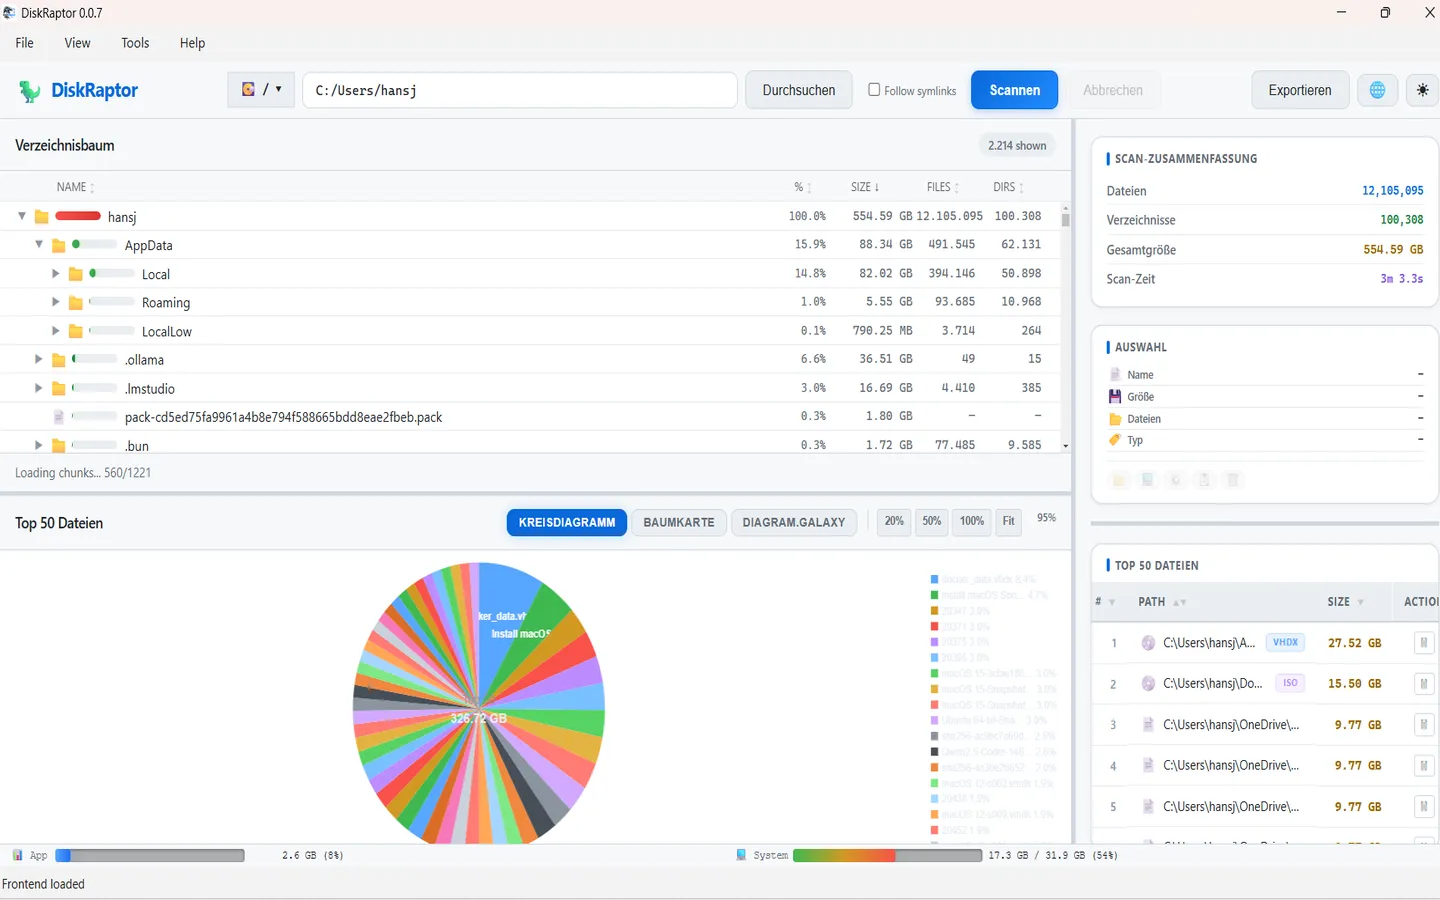1440x900 pixels.
Task: Set chart zoom to 100%
Action: [x=972, y=522]
